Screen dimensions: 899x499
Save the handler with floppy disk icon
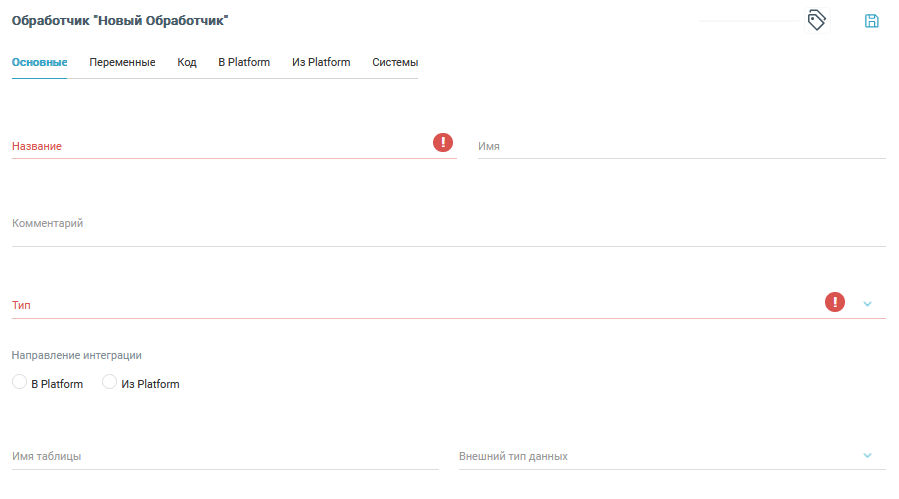coord(871,21)
